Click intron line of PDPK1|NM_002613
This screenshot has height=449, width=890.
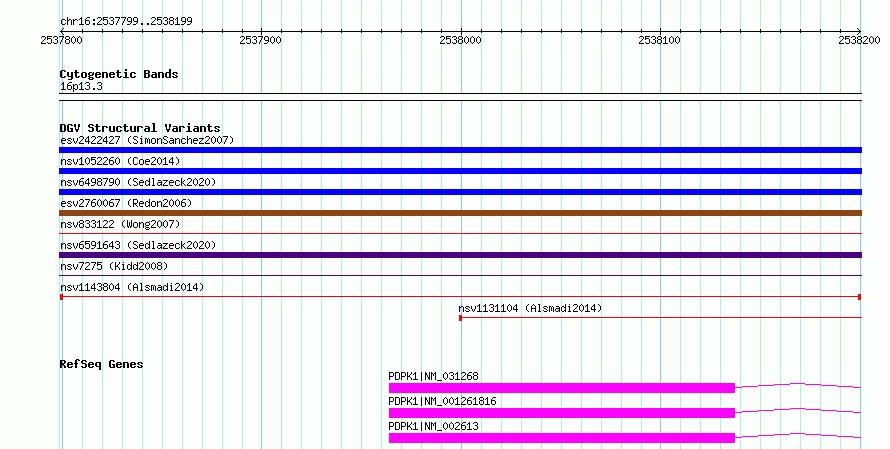[x=798, y=434]
